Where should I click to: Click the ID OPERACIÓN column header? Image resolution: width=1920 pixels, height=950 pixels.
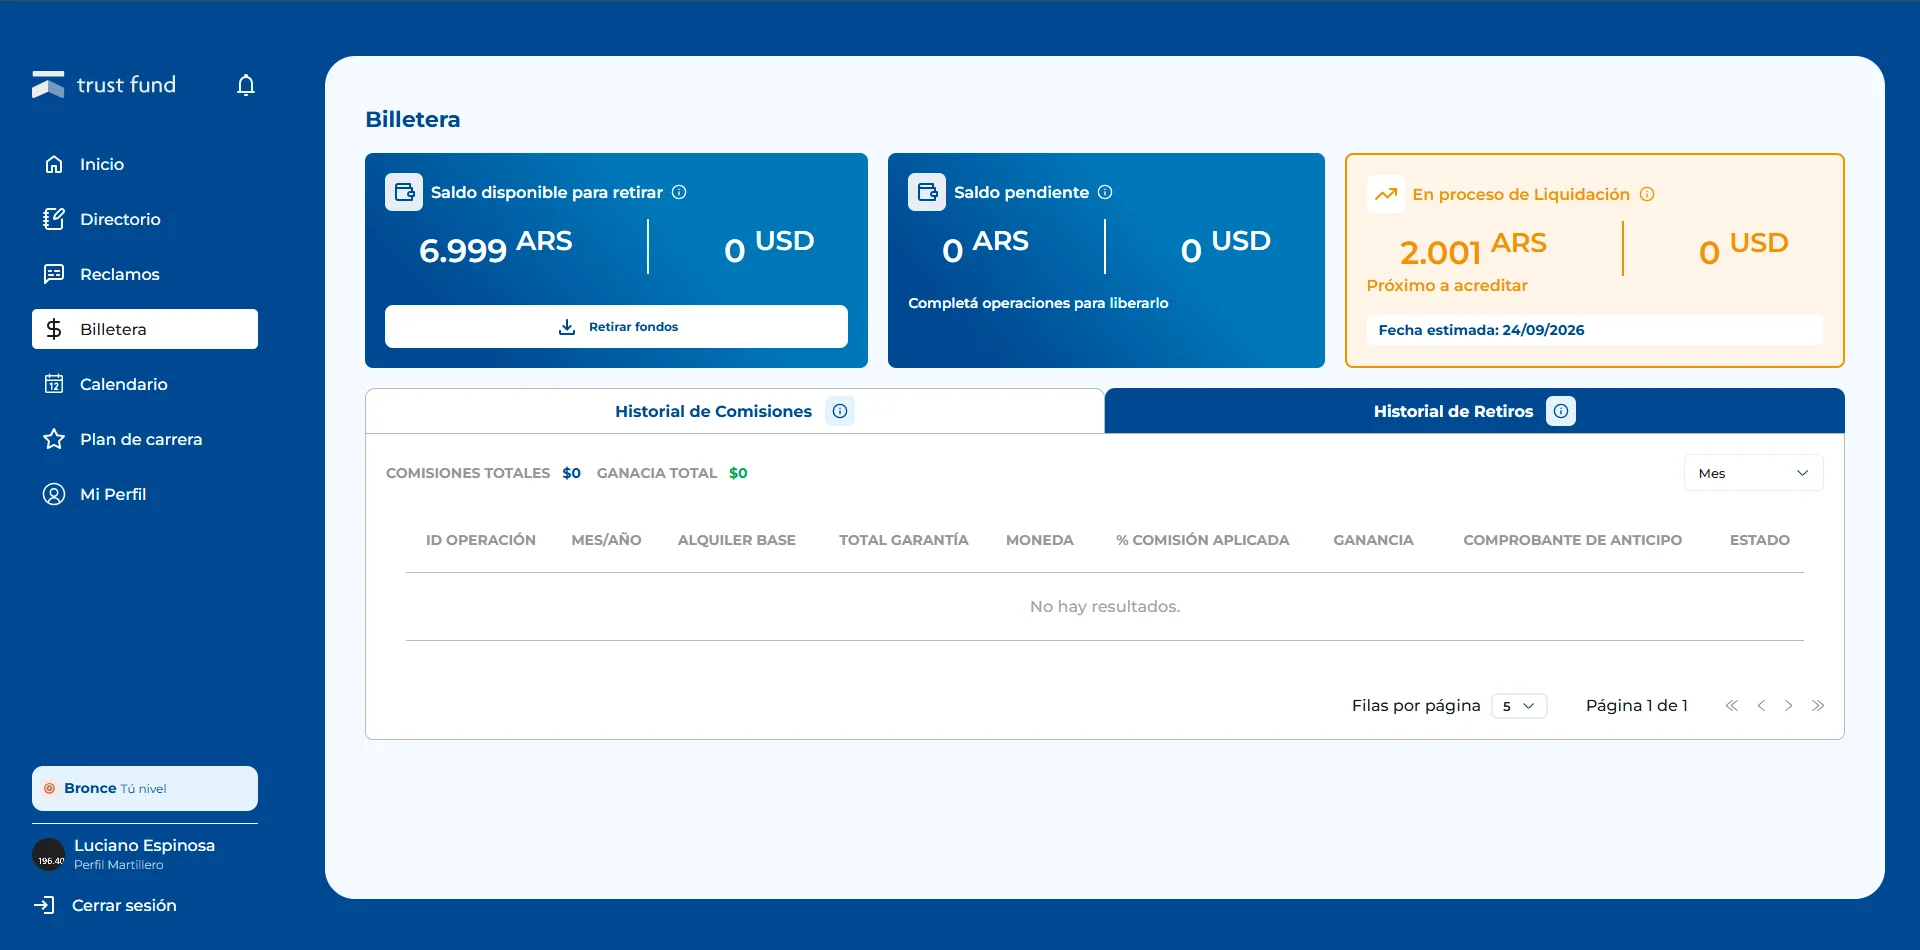point(481,540)
